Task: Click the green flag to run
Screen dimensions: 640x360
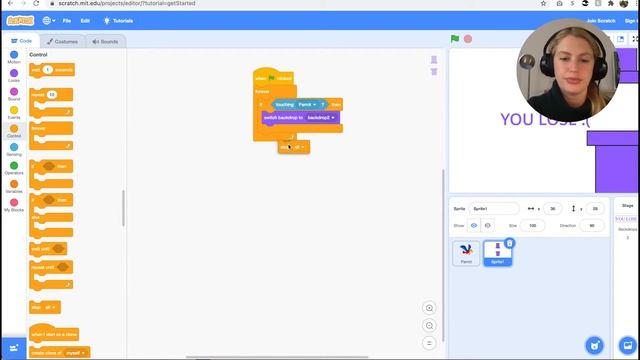Action: point(455,39)
